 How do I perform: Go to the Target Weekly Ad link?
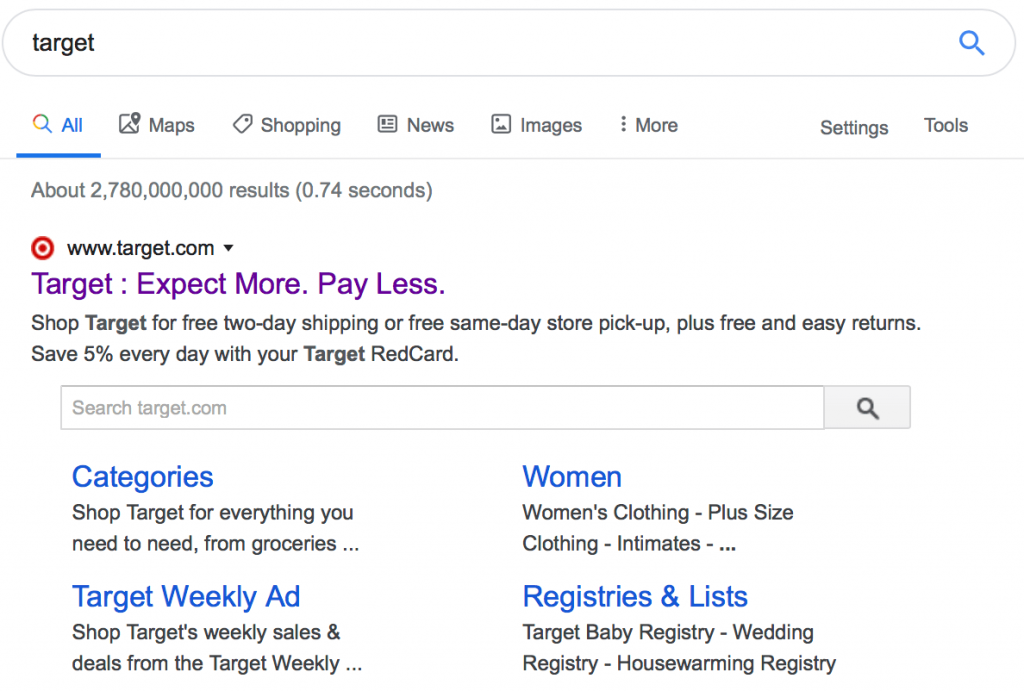(186, 597)
